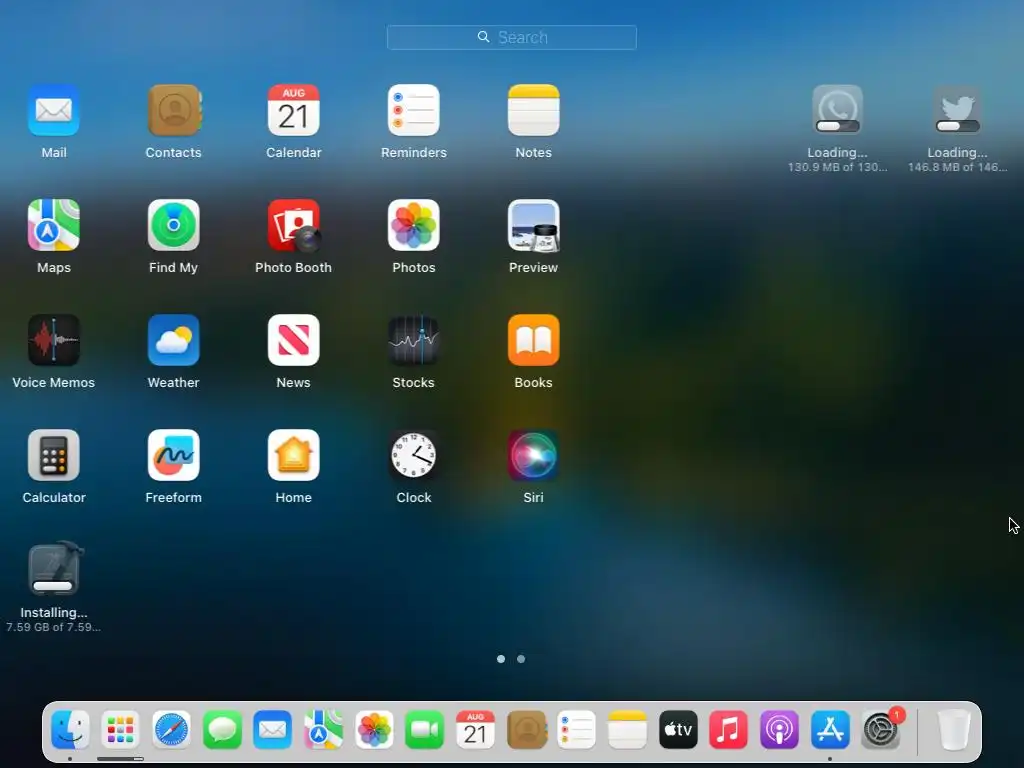Screen dimensions: 1024x768
Task: Open Finder from the Dock
Action: (70, 729)
